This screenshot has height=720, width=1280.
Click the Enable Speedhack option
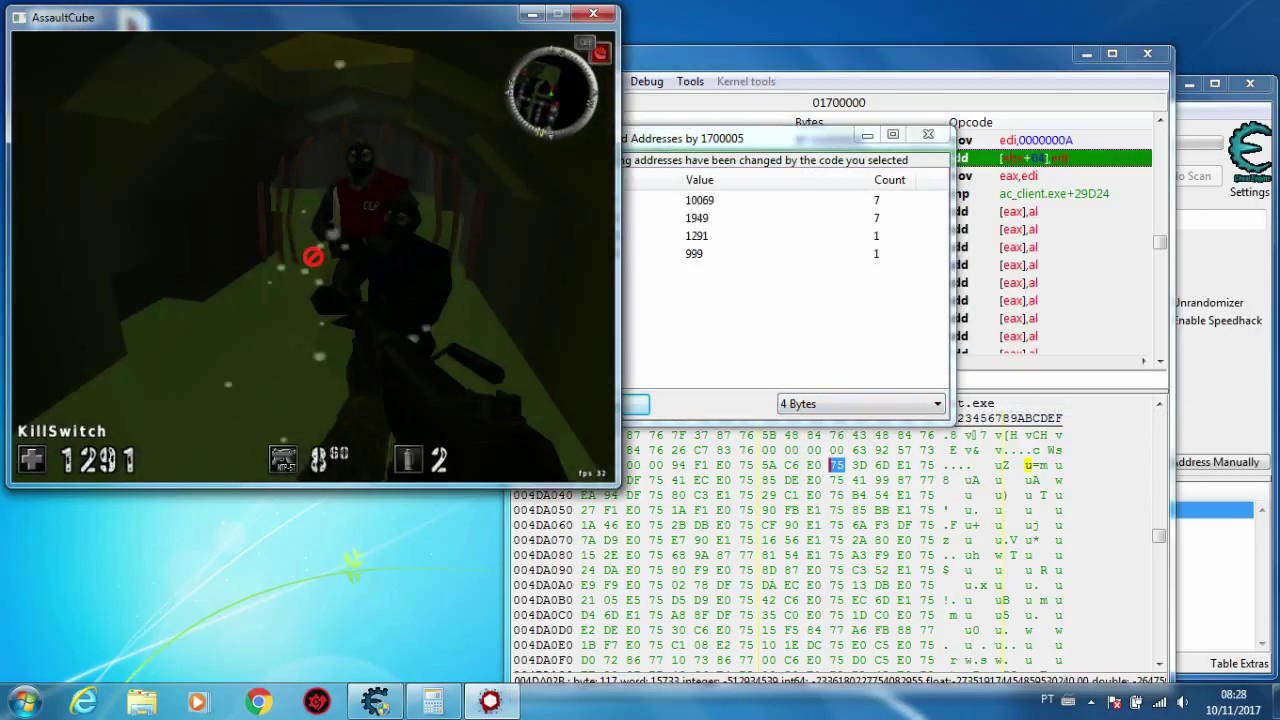pyautogui.click(x=1218, y=321)
